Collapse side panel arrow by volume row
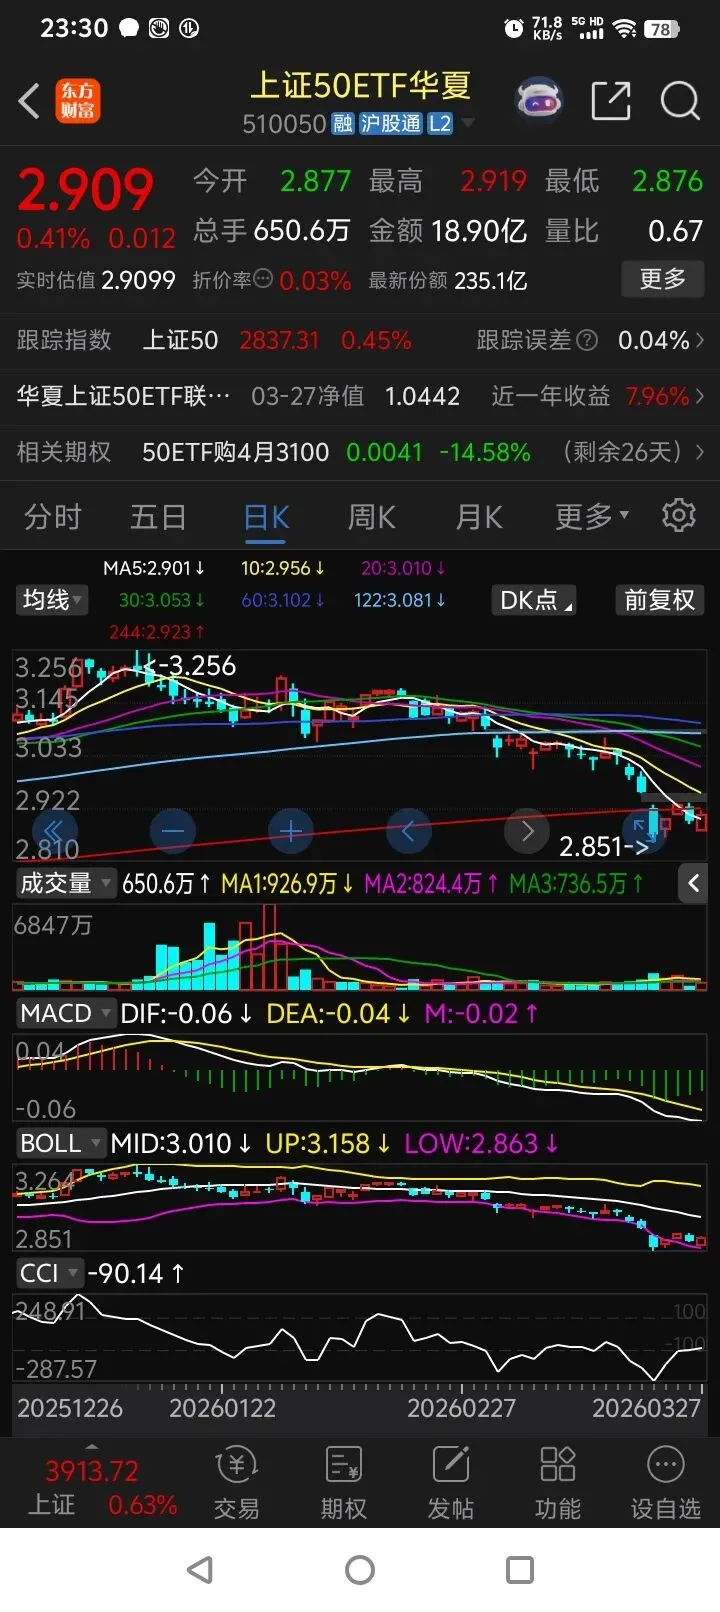Screen dimensions: 720x1612 (x=695, y=883)
